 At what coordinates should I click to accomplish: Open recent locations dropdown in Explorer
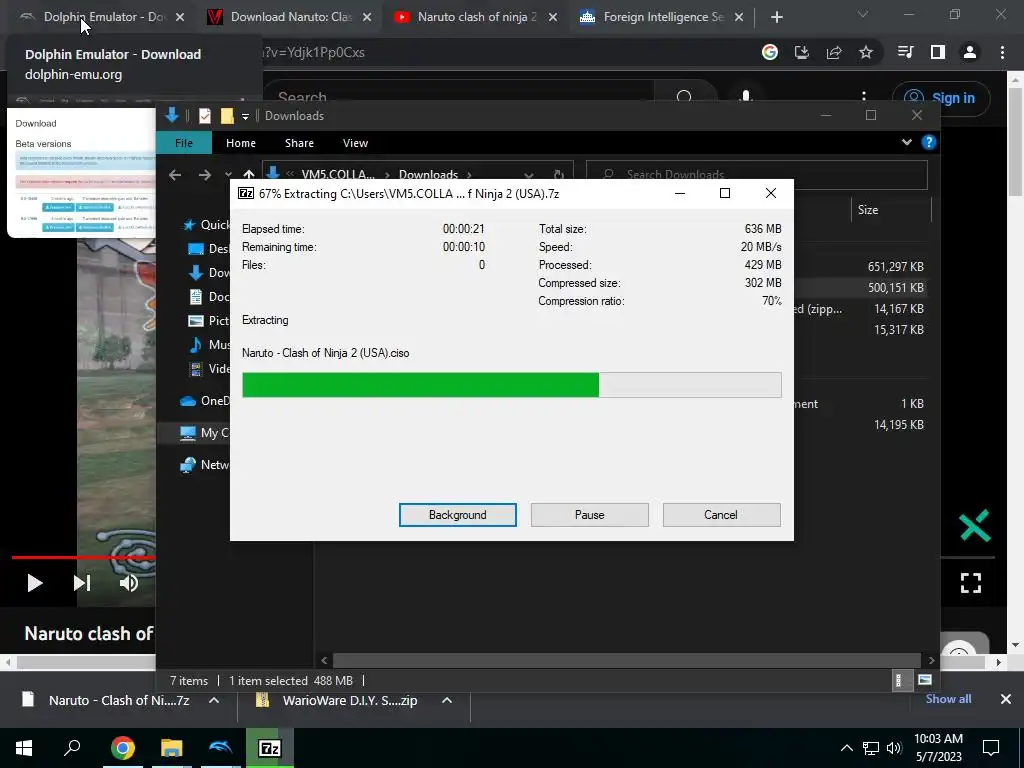[x=228, y=174]
